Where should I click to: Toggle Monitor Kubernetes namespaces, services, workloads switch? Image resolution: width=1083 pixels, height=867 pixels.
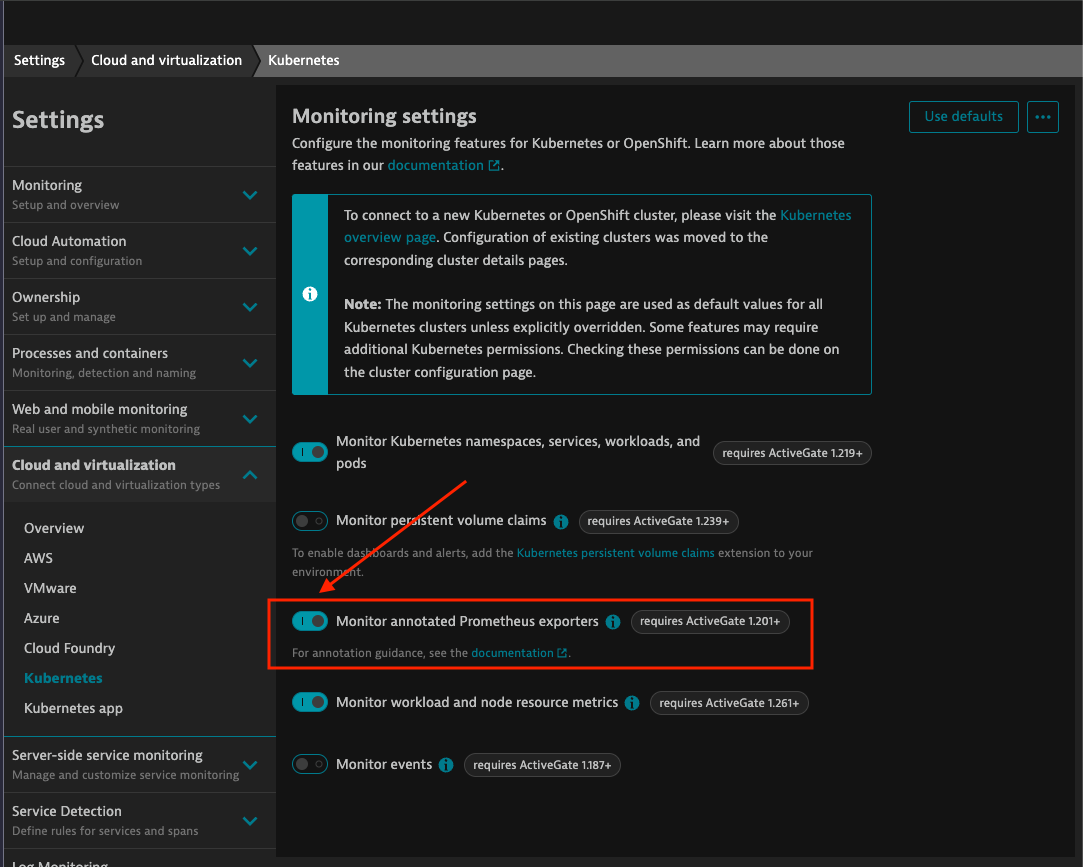[x=310, y=452]
